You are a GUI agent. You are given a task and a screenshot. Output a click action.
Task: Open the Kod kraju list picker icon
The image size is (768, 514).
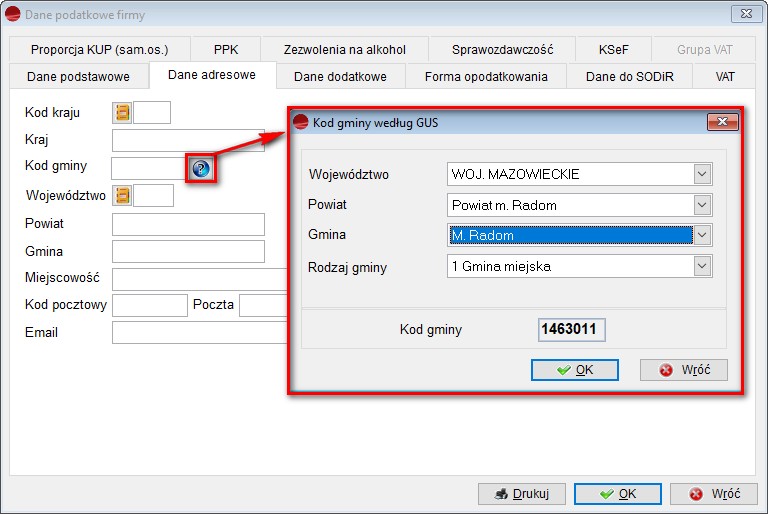click(123, 113)
